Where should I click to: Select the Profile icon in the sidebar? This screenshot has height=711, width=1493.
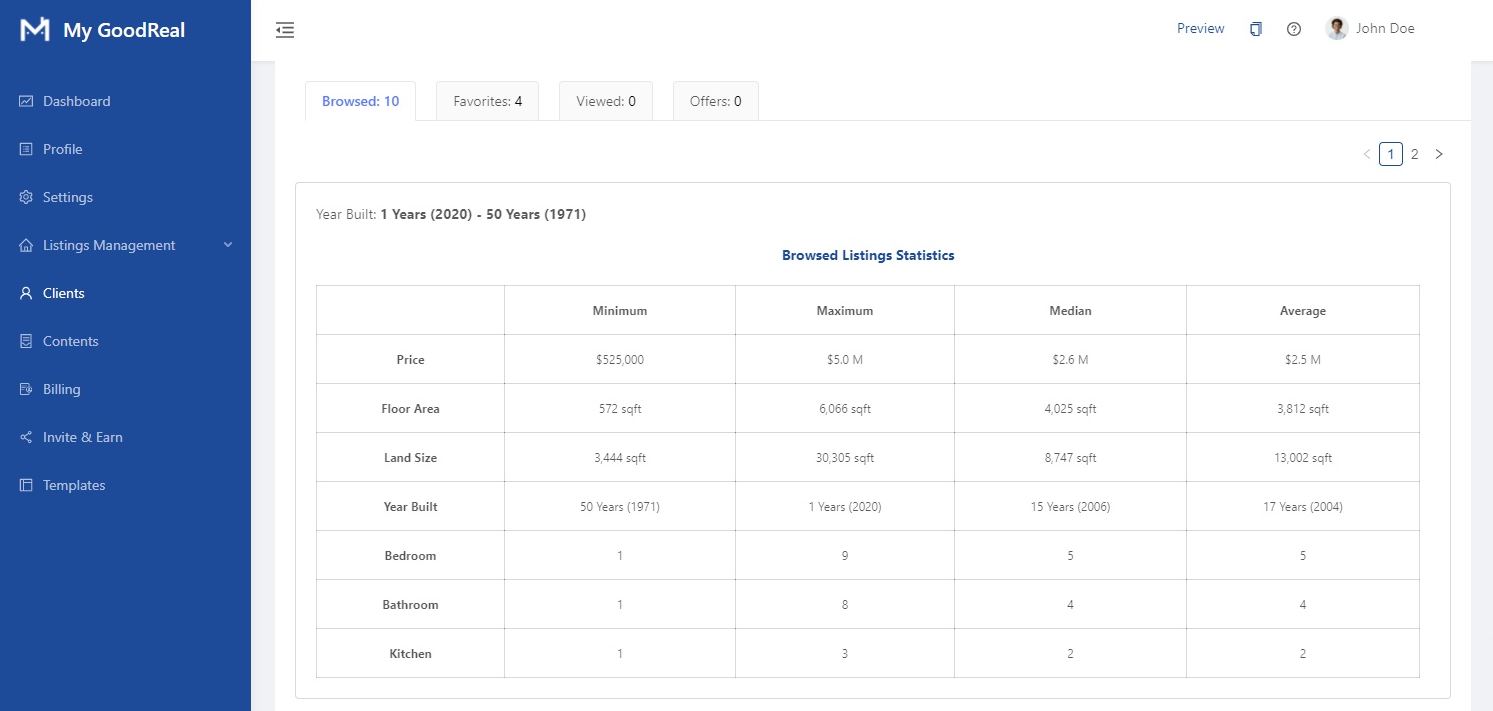[x=26, y=149]
